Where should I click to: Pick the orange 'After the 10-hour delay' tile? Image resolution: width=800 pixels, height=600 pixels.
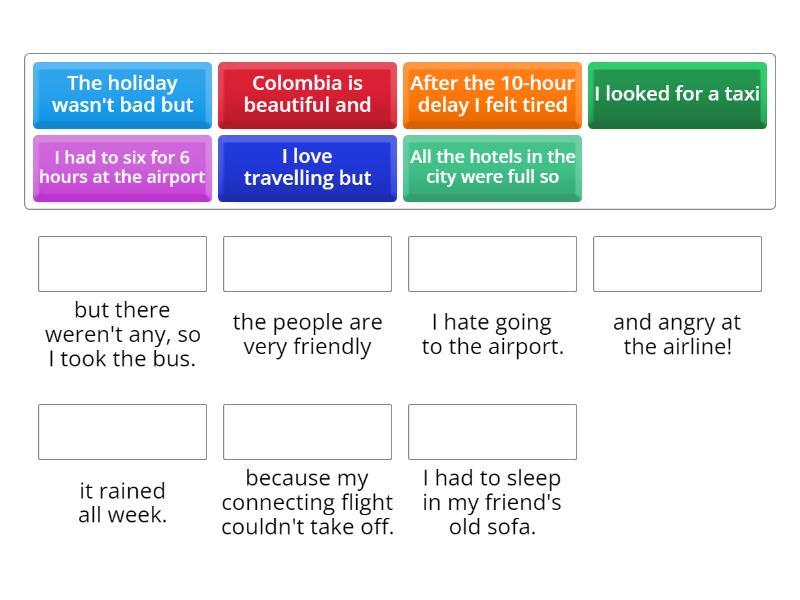[x=492, y=95]
